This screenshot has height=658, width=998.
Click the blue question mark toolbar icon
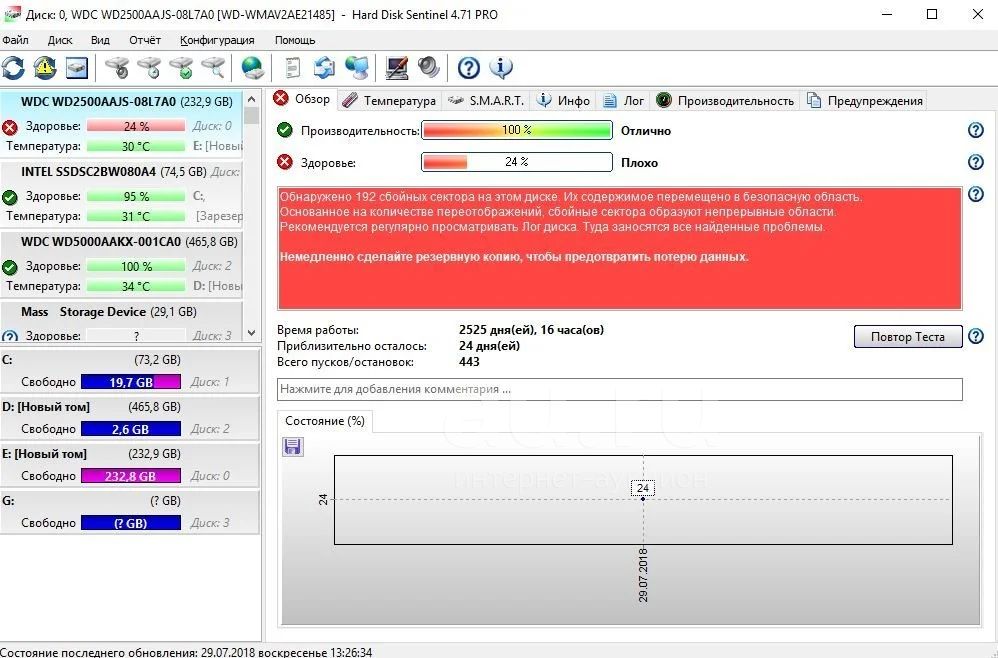point(468,67)
